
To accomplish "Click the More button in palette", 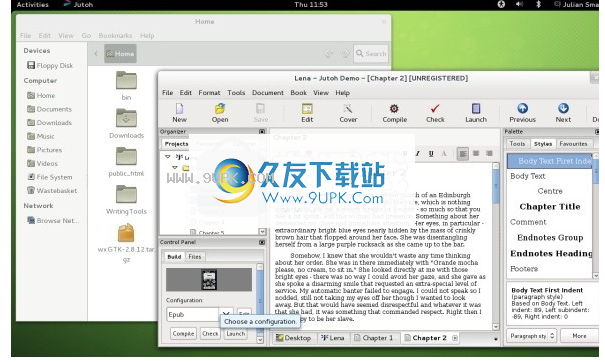I will click(x=579, y=336).
